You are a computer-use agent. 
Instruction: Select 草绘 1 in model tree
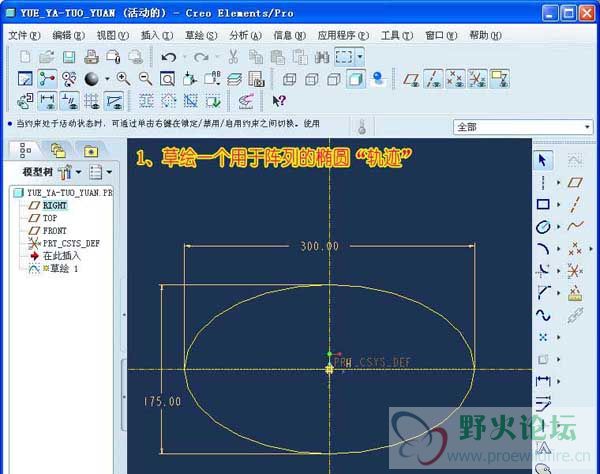64,269
